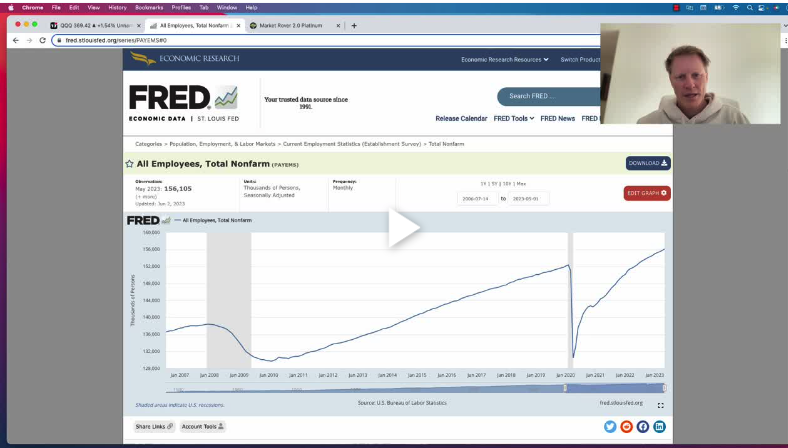Open Population, Employment, & Labor Markets breadcrumb
788x448 pixels.
(222, 144)
